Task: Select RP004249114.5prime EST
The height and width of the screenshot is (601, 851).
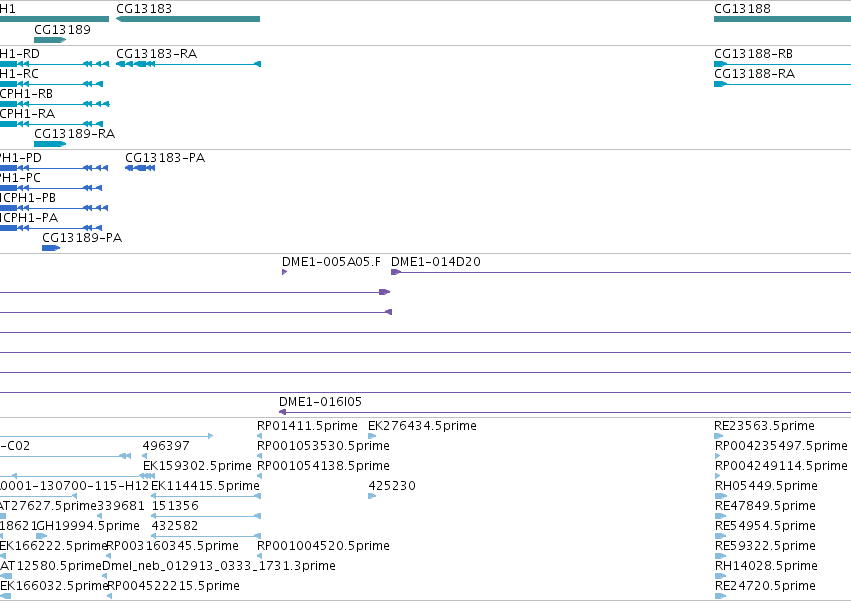Action: click(717, 476)
